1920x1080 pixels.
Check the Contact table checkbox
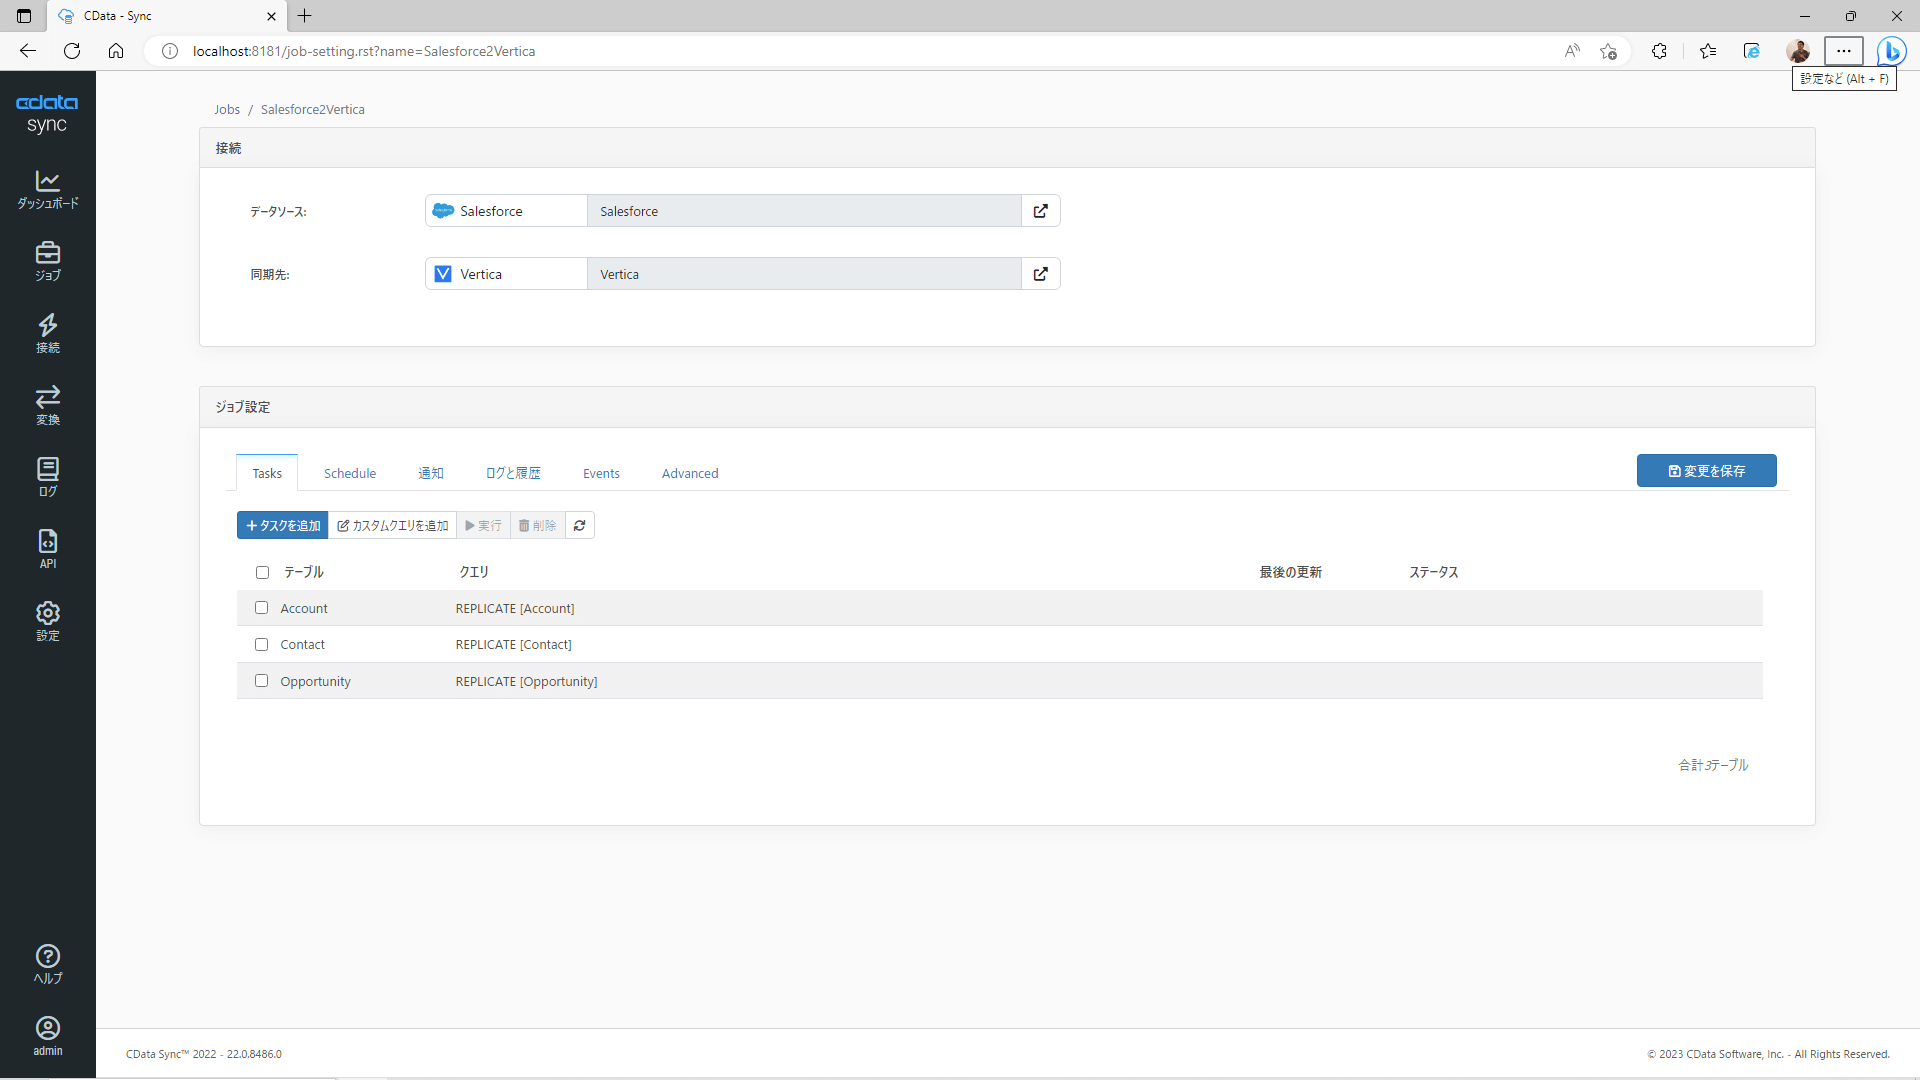(262, 645)
